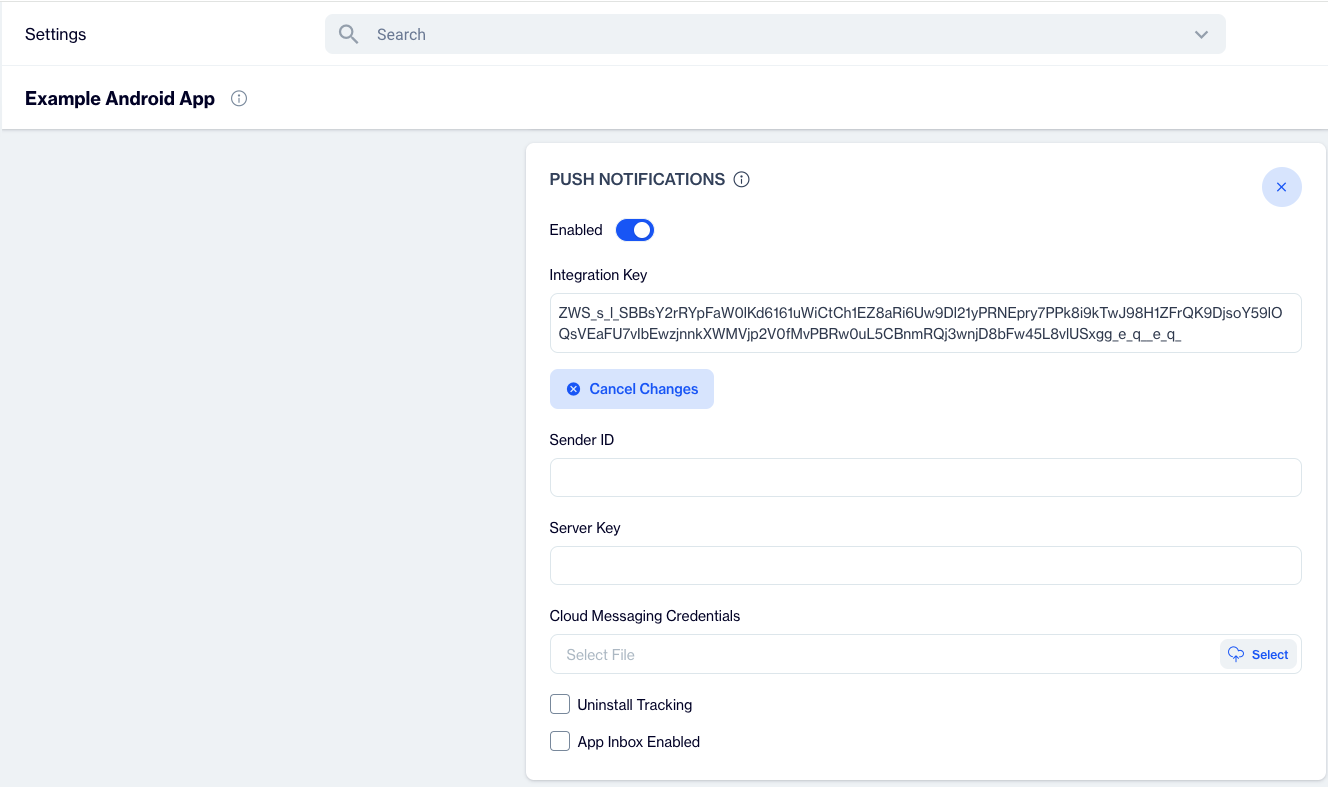The image size is (1328, 787).
Task: Close the Push Notifications panel
Action: pos(1281,187)
